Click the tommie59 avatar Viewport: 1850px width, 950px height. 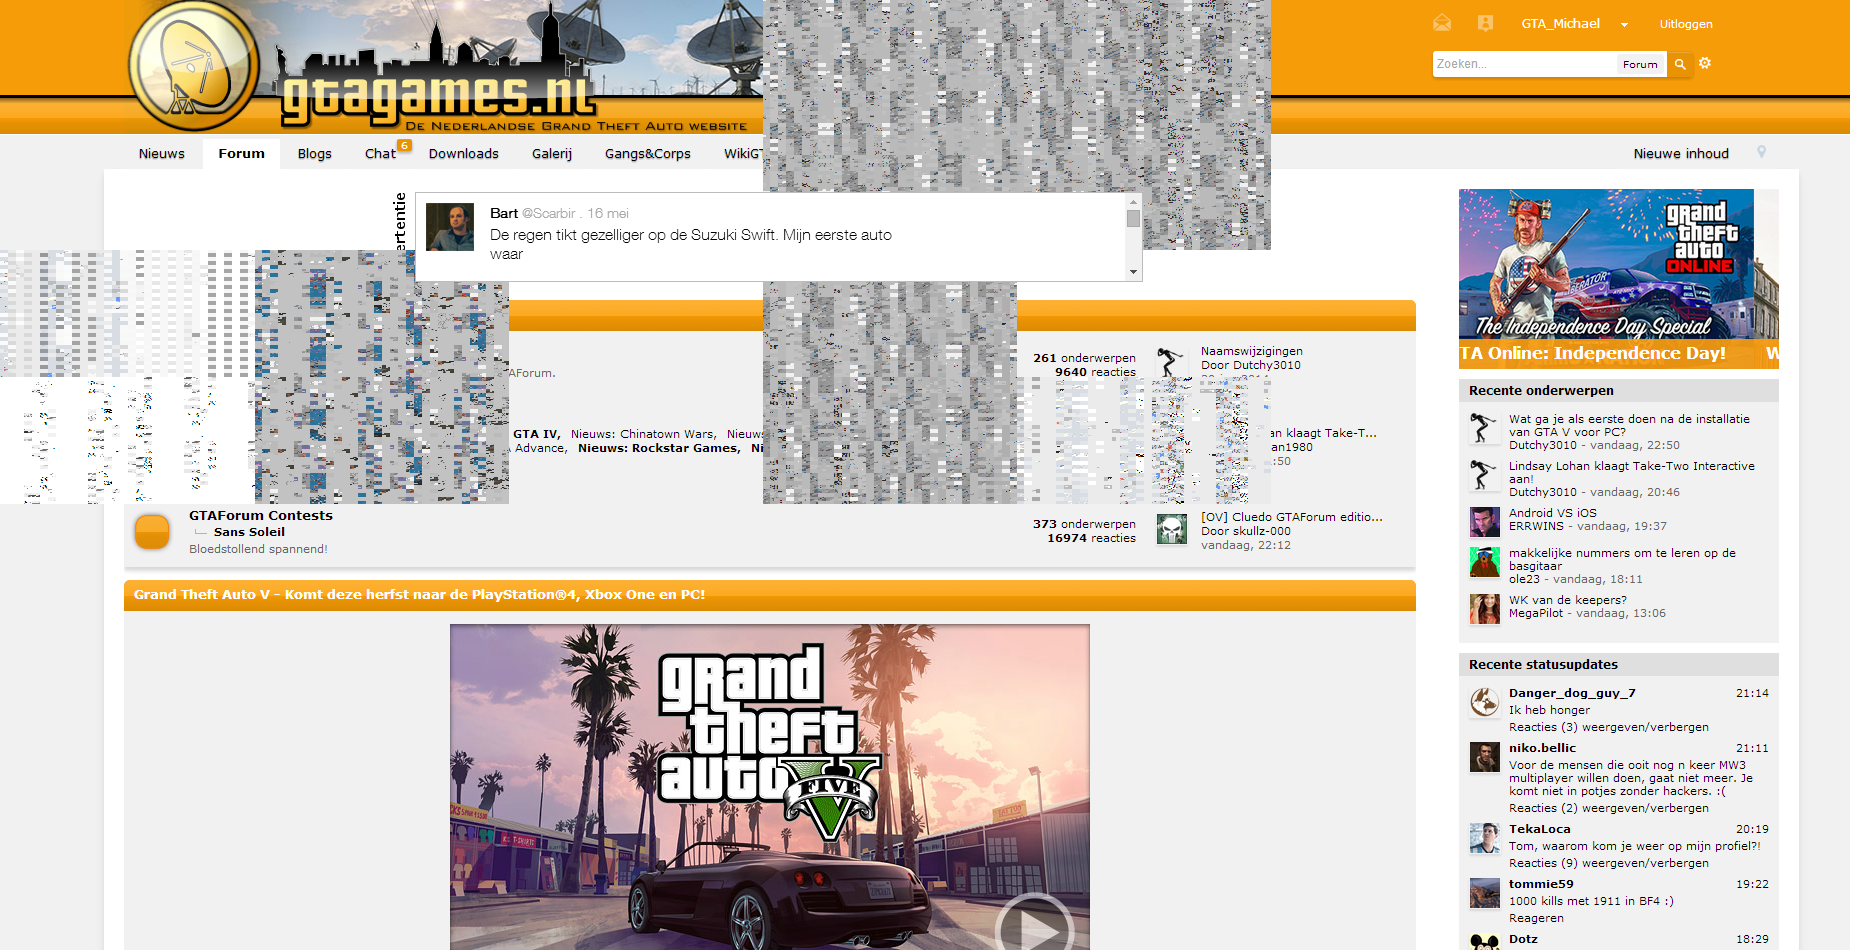tap(1484, 893)
